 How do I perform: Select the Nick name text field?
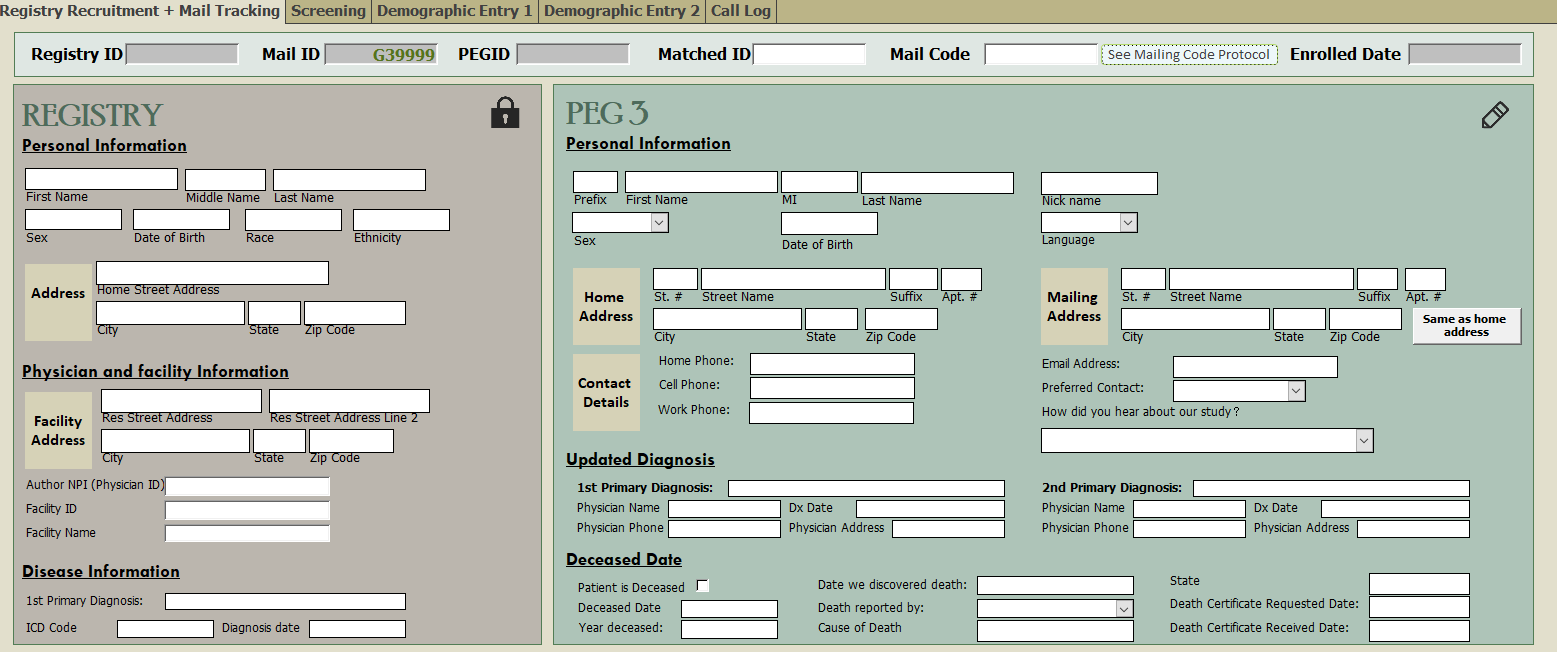point(1098,183)
